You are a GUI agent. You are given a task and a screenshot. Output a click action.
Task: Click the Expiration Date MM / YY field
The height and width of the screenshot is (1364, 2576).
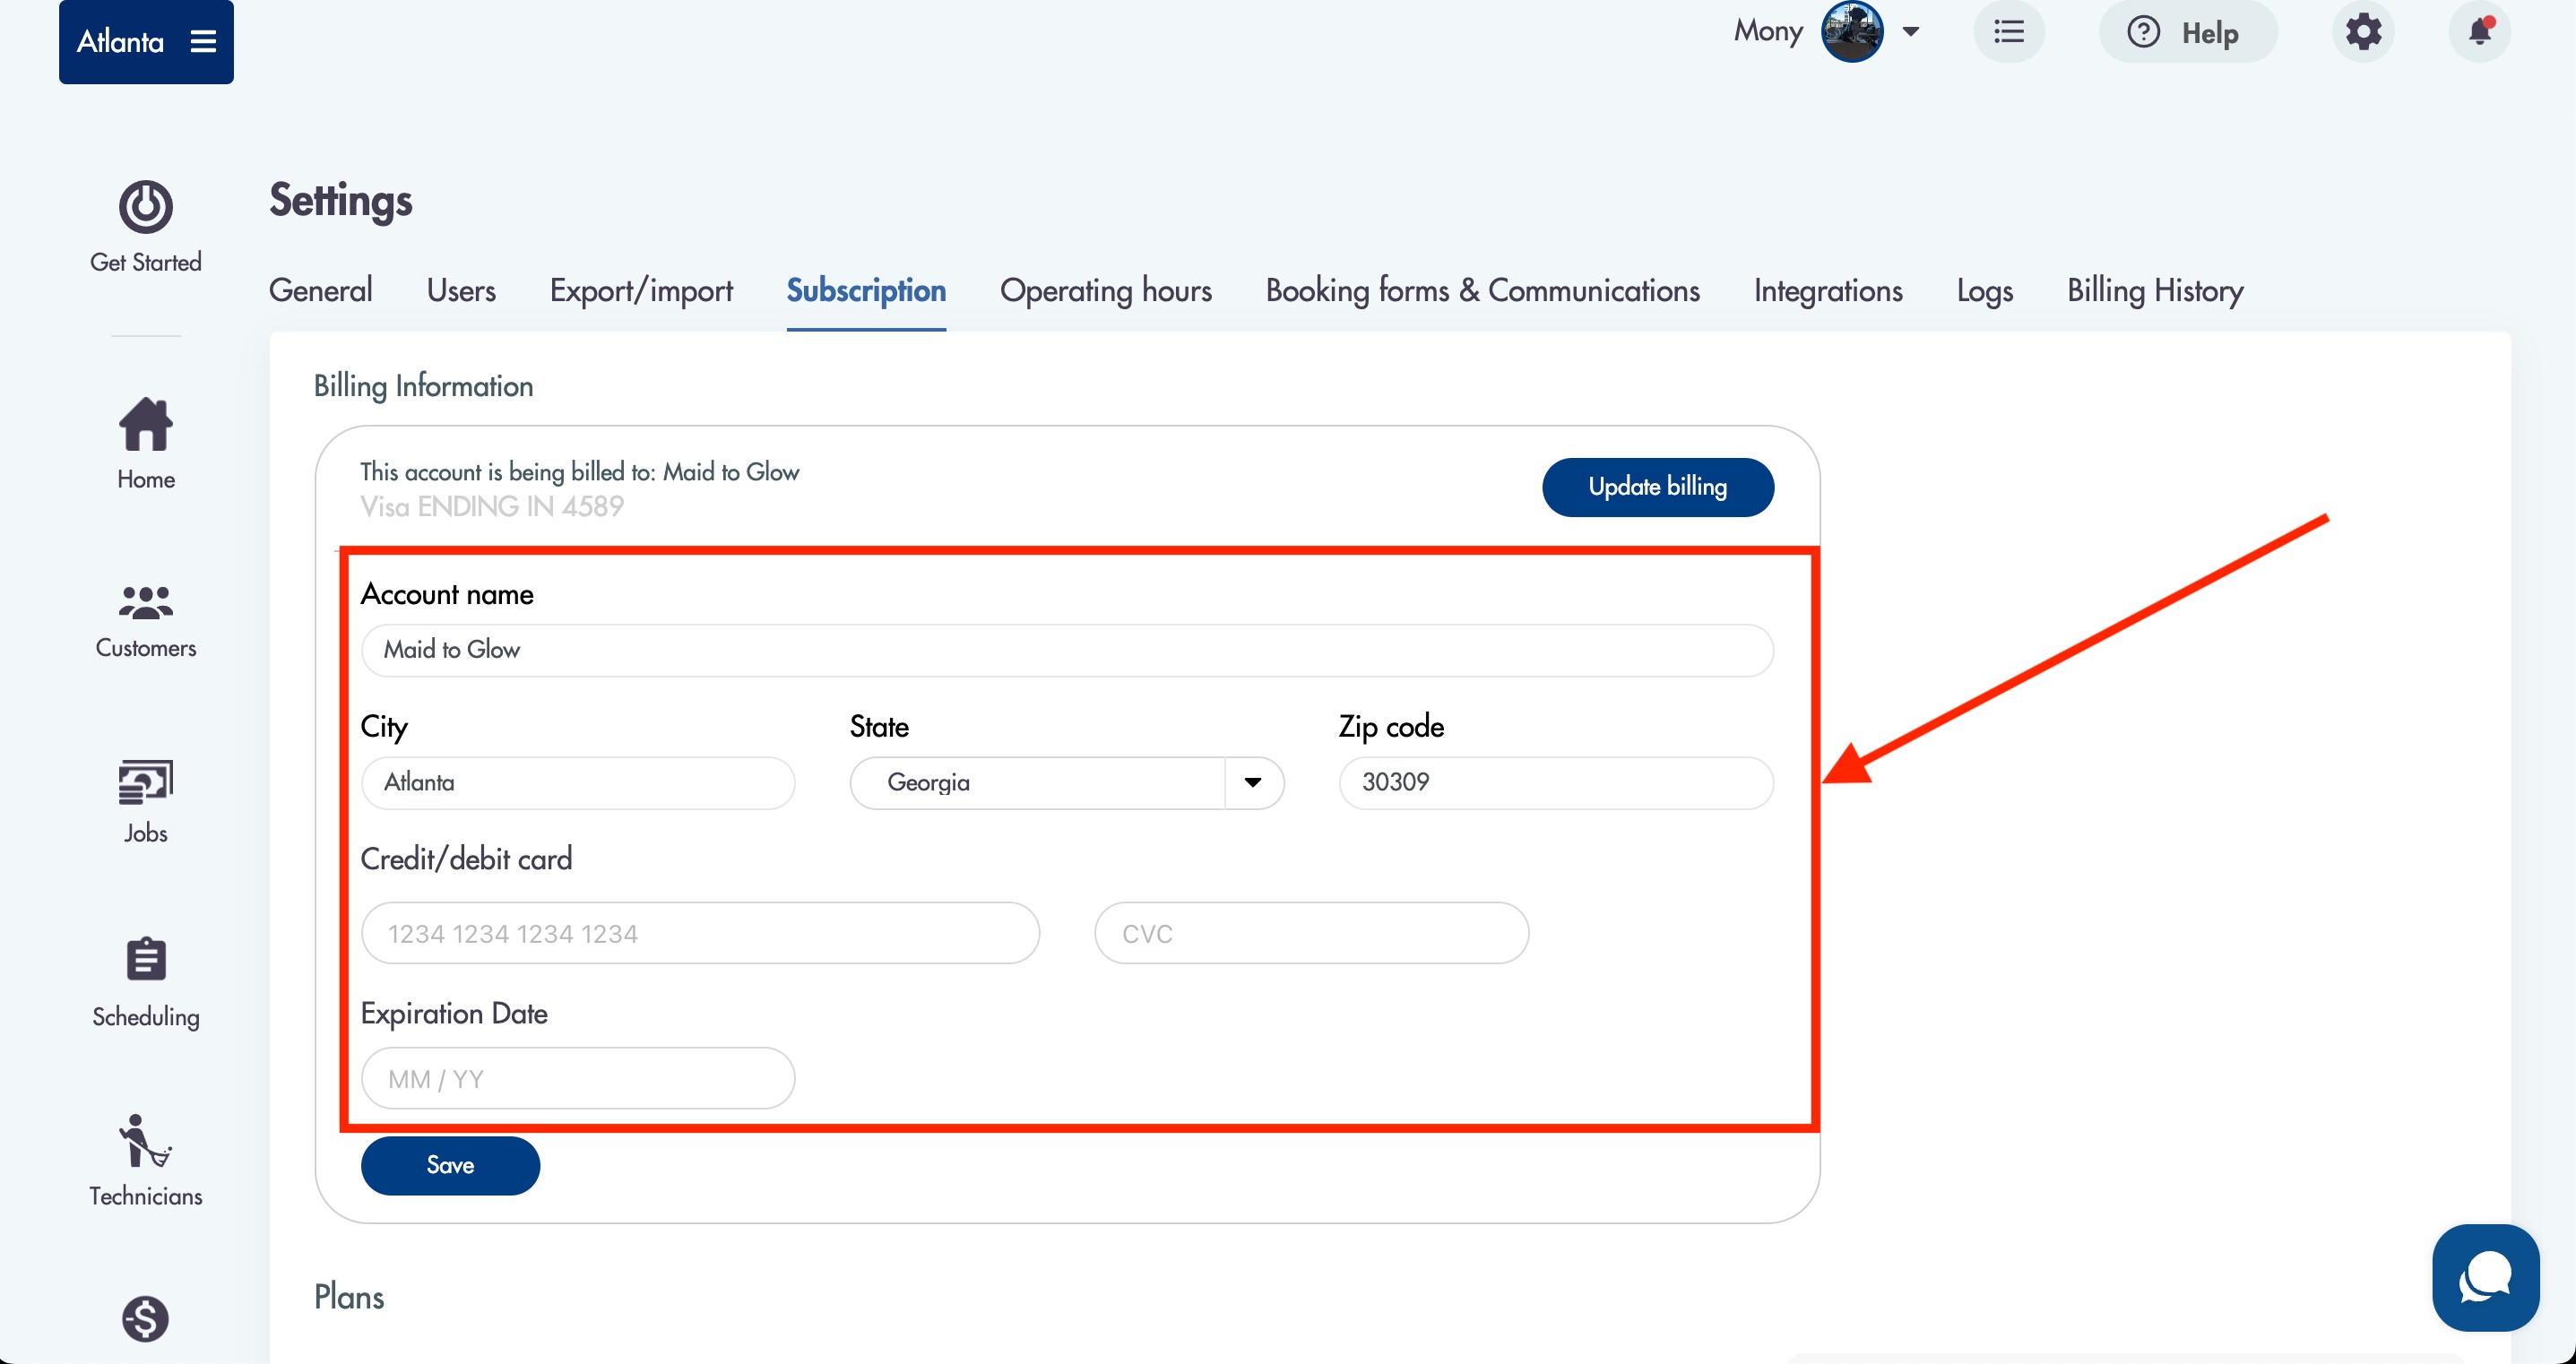[578, 1078]
